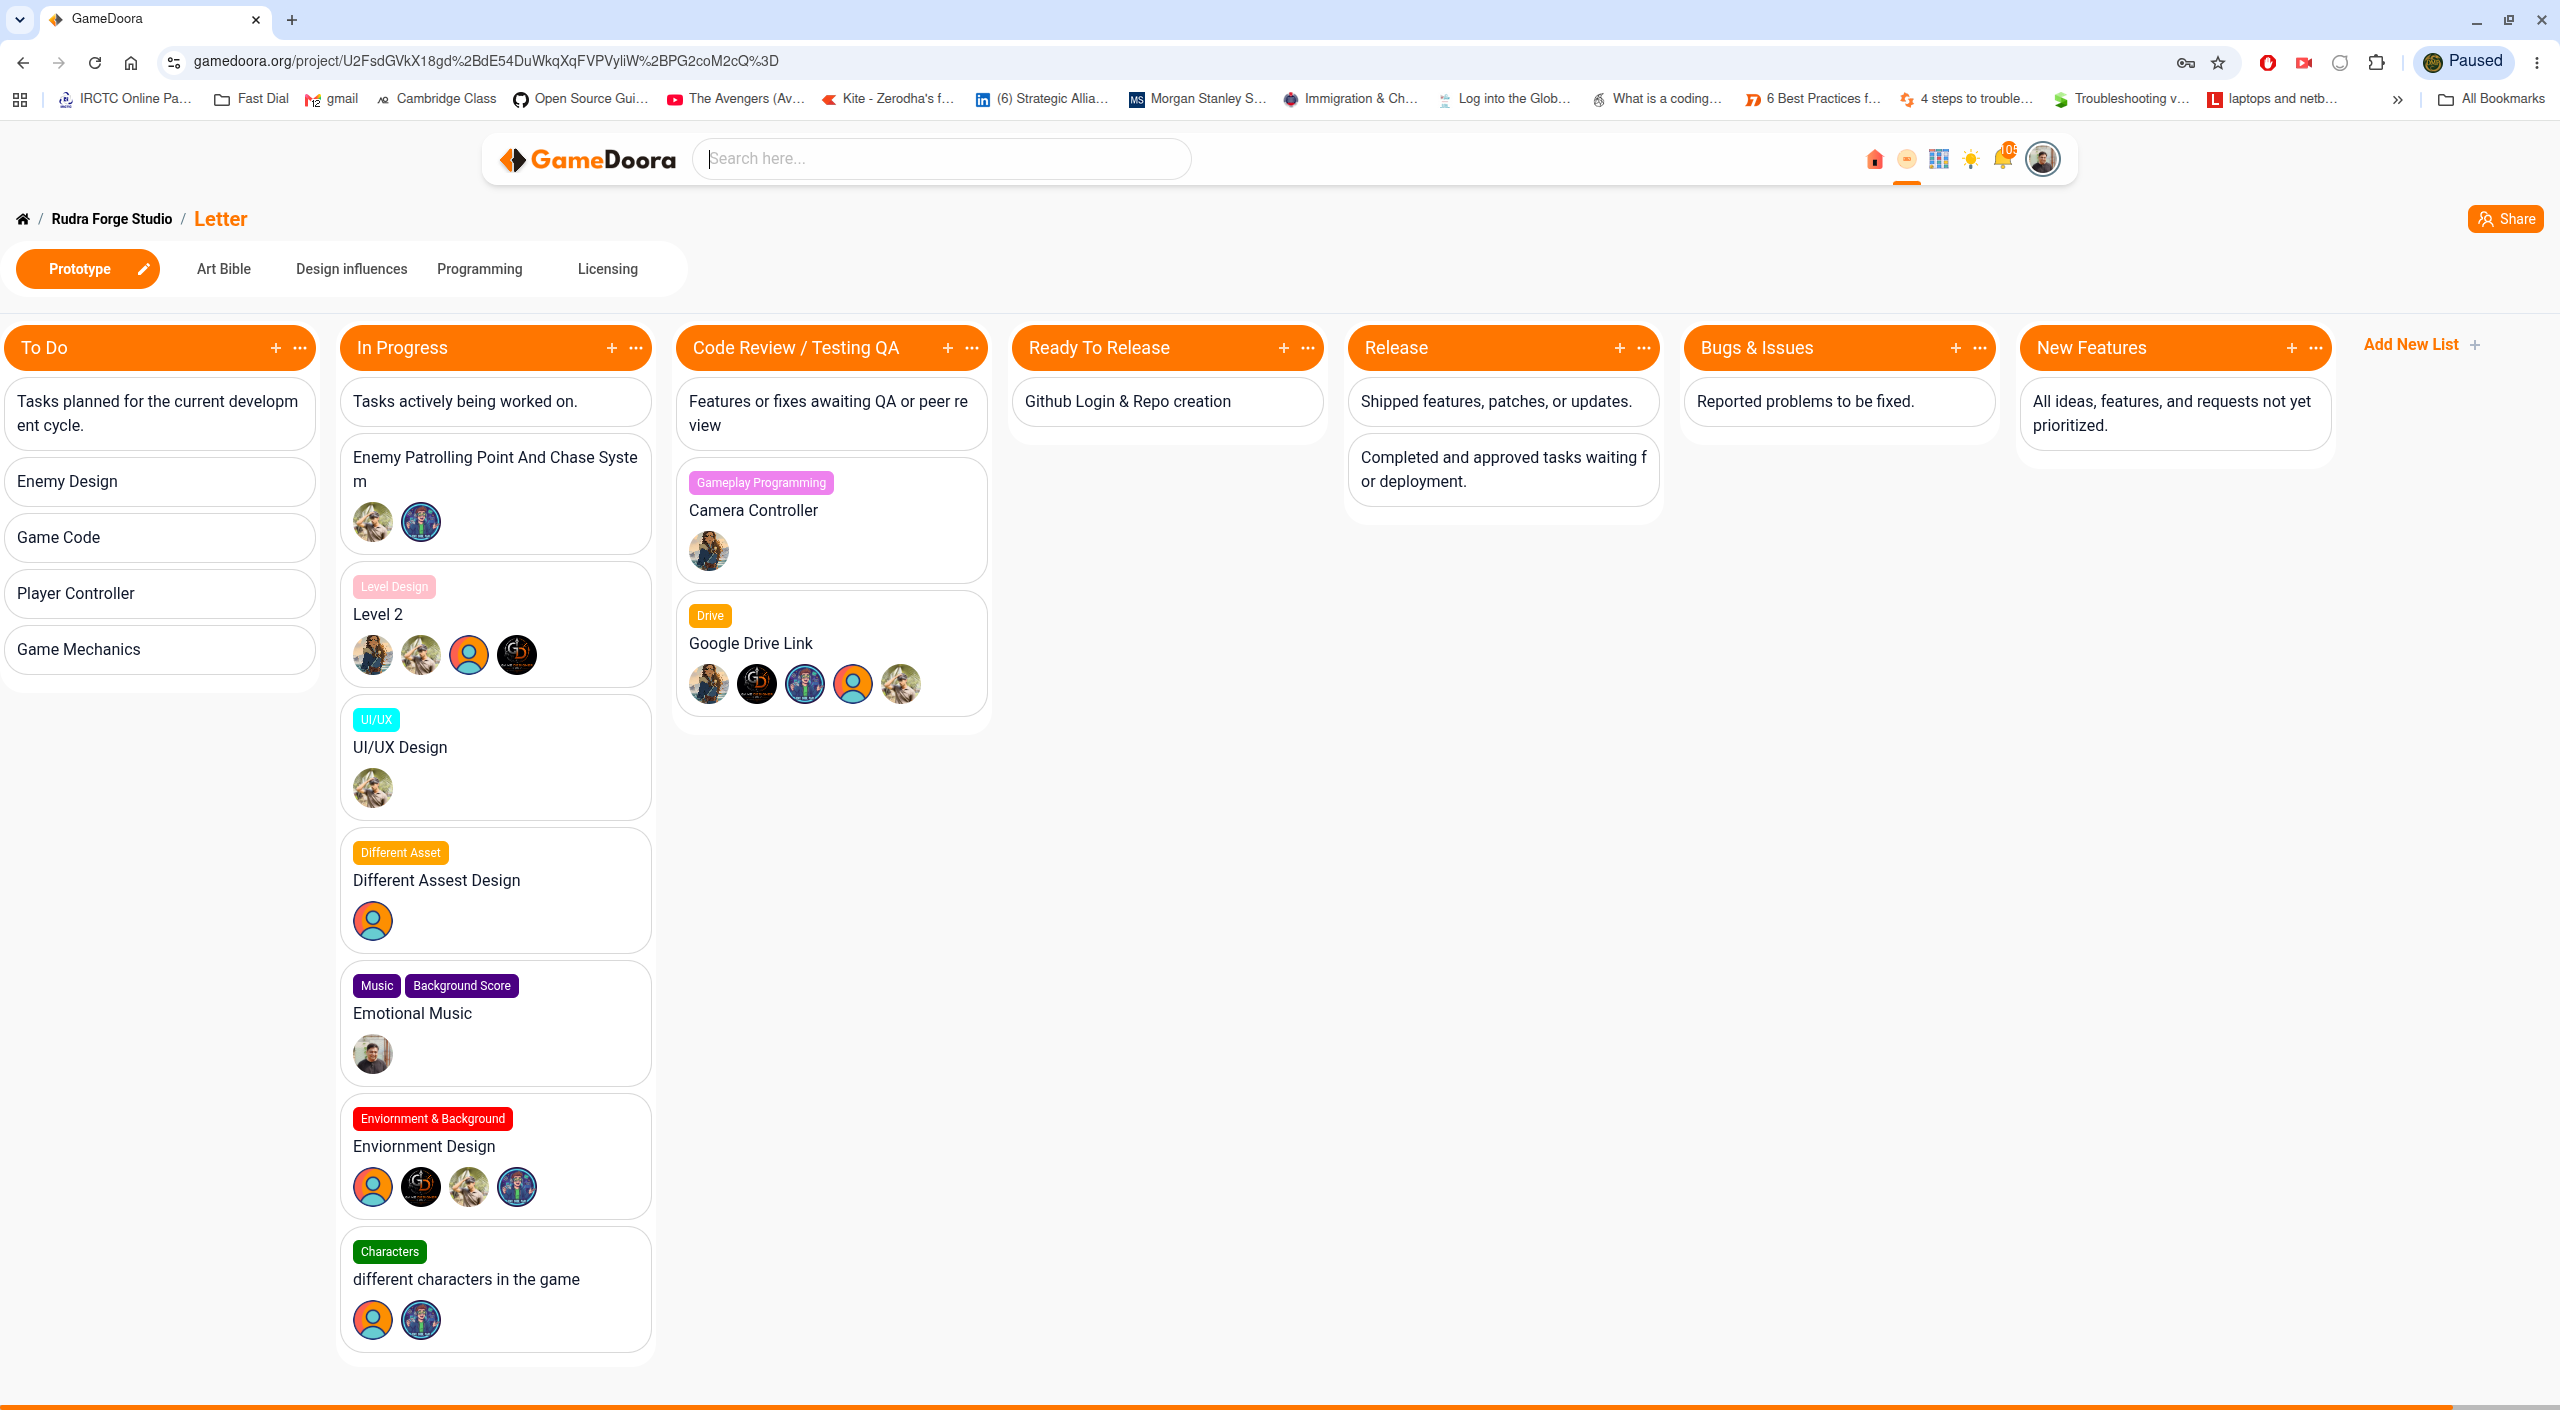Click the Rudra Forge Studio breadcrumb

(112, 219)
